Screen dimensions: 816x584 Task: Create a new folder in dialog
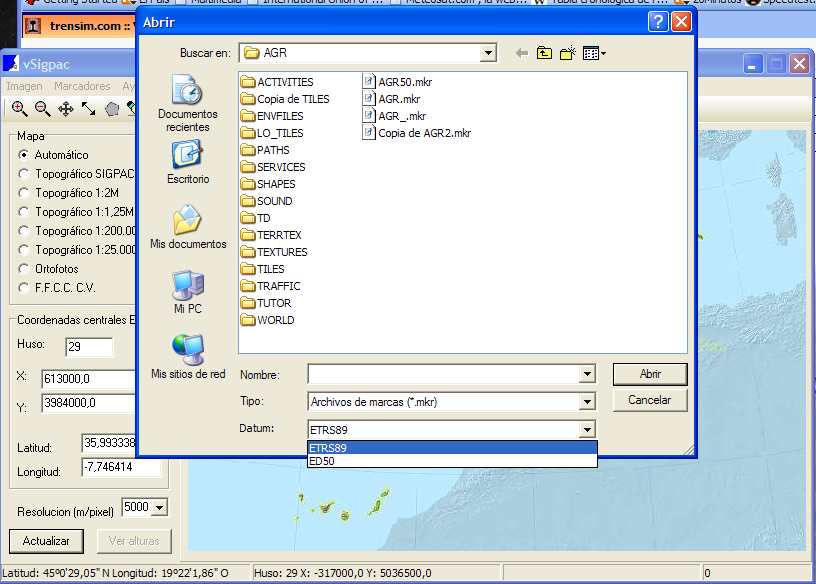pos(568,53)
